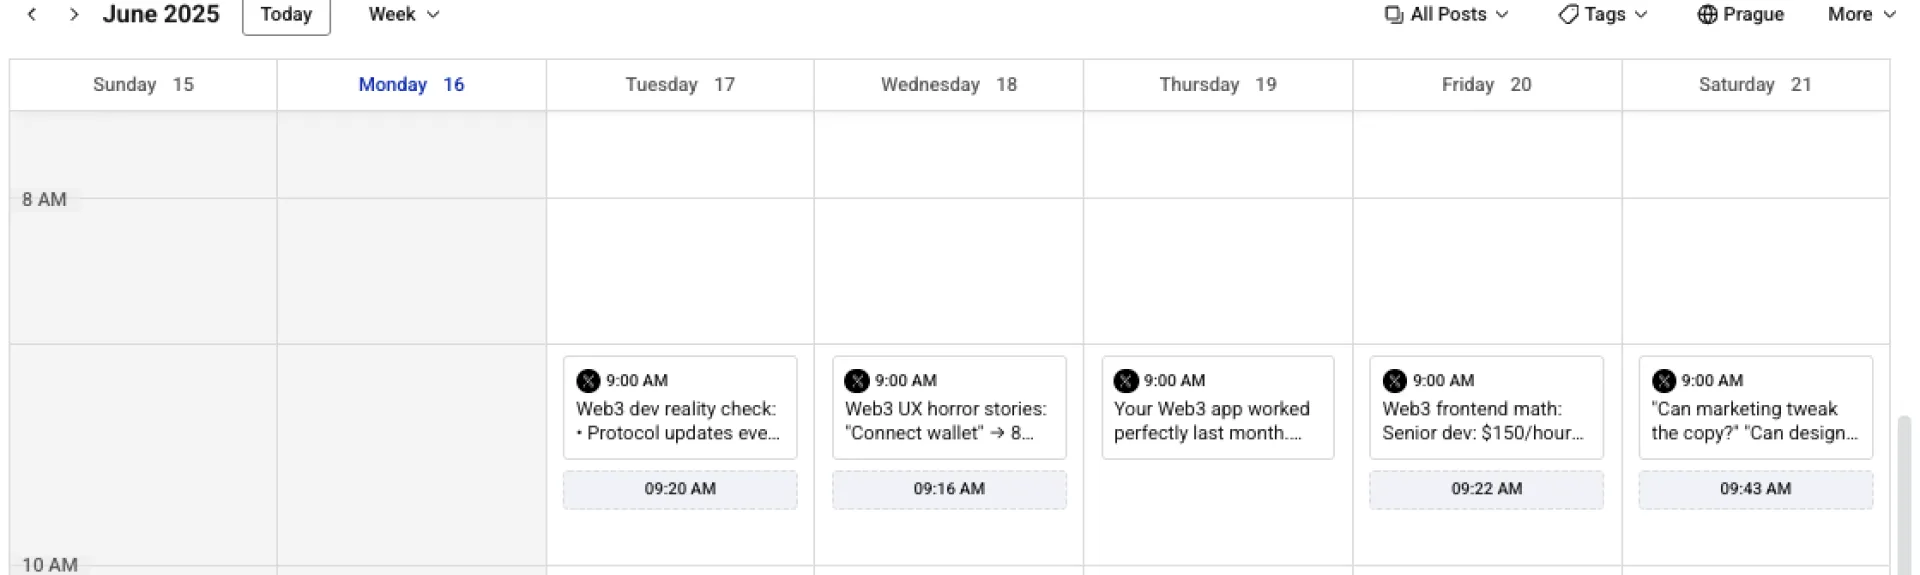The width and height of the screenshot is (1920, 575).
Task: Click X icon on Saturday's post
Action: click(1663, 381)
